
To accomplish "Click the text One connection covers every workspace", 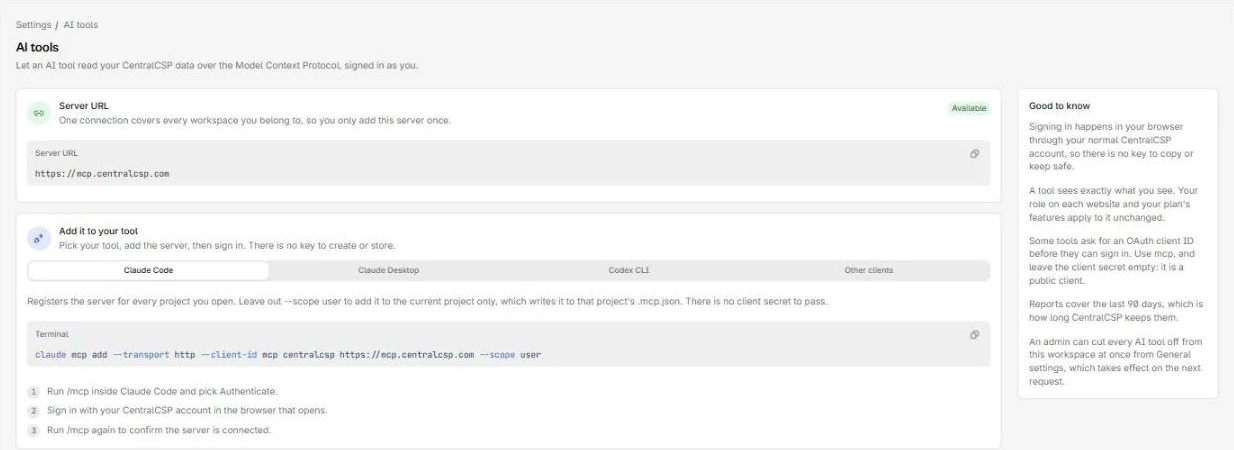I will 255,120.
